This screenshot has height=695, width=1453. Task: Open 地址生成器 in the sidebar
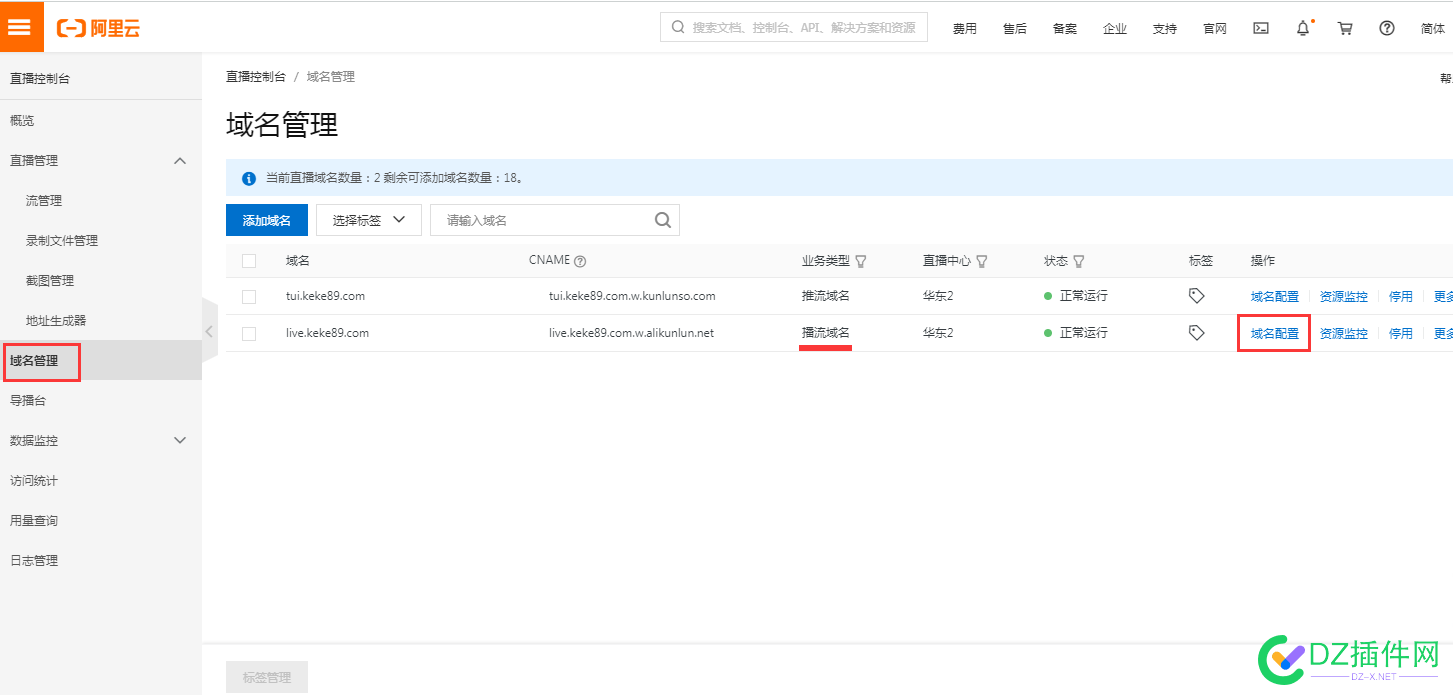(56, 320)
